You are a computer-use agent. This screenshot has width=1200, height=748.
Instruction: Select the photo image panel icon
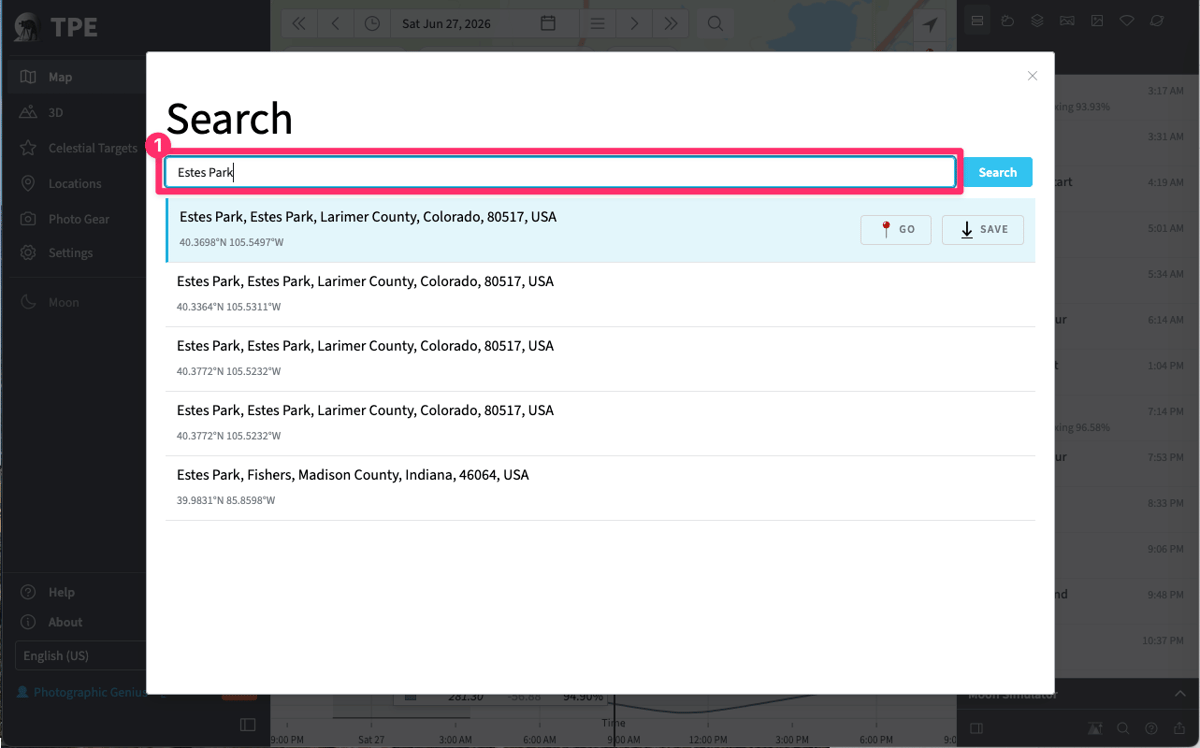(1097, 21)
